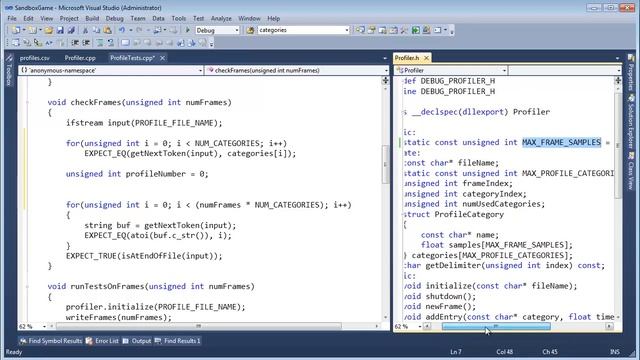Click the left editor horizontal scrollbar thumb
Screen dimensions: 640x360
pos(199,326)
